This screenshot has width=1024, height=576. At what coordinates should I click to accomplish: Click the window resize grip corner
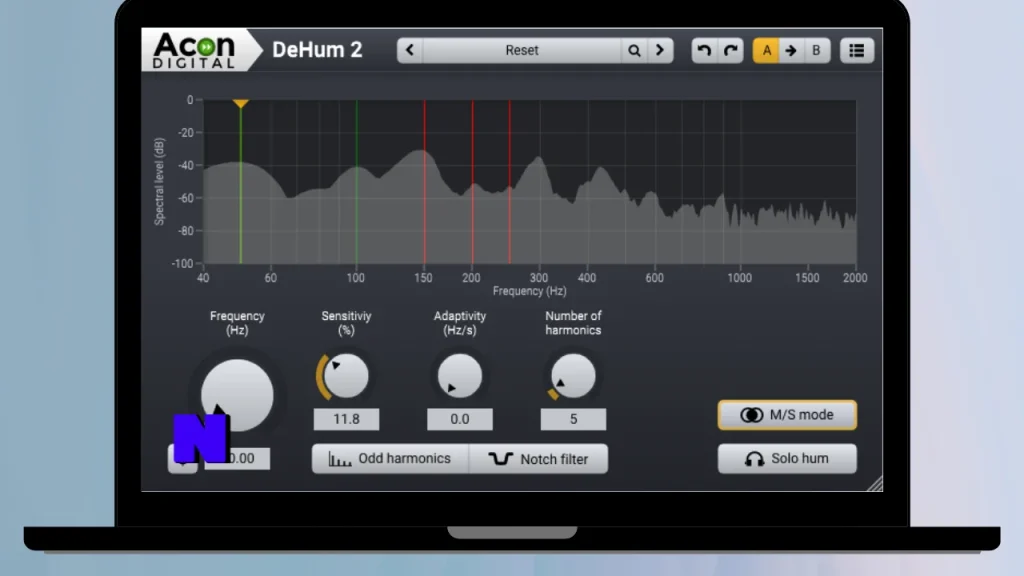tap(875, 484)
